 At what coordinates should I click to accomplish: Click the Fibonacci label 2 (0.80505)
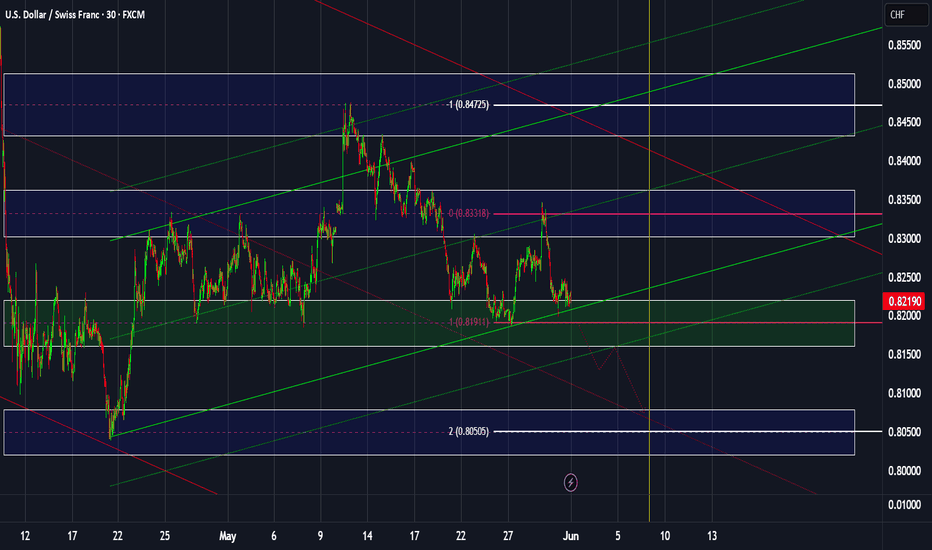(468, 432)
